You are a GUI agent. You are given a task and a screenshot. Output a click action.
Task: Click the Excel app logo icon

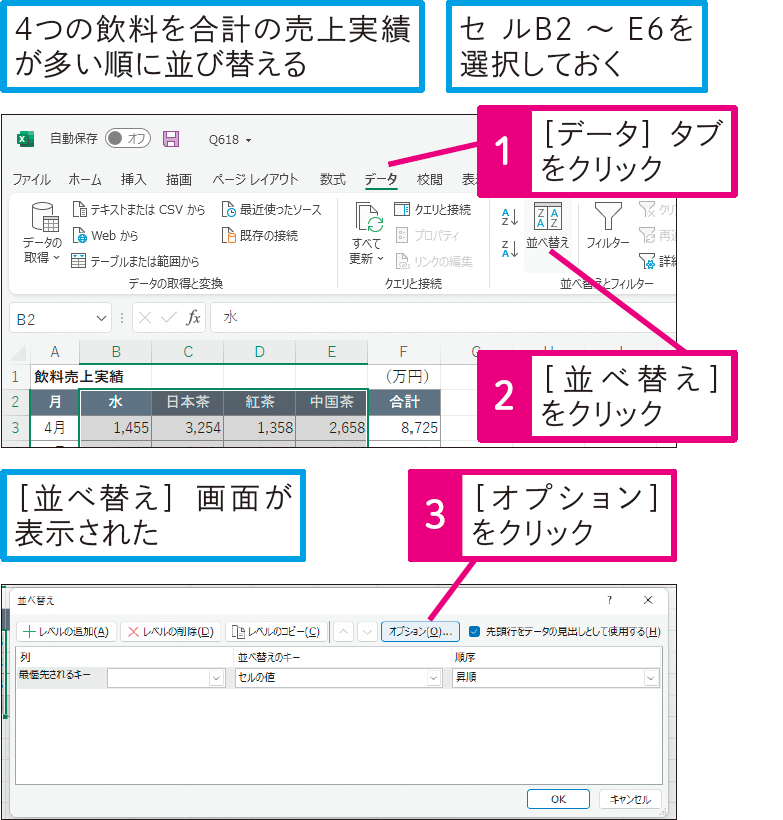[25, 139]
